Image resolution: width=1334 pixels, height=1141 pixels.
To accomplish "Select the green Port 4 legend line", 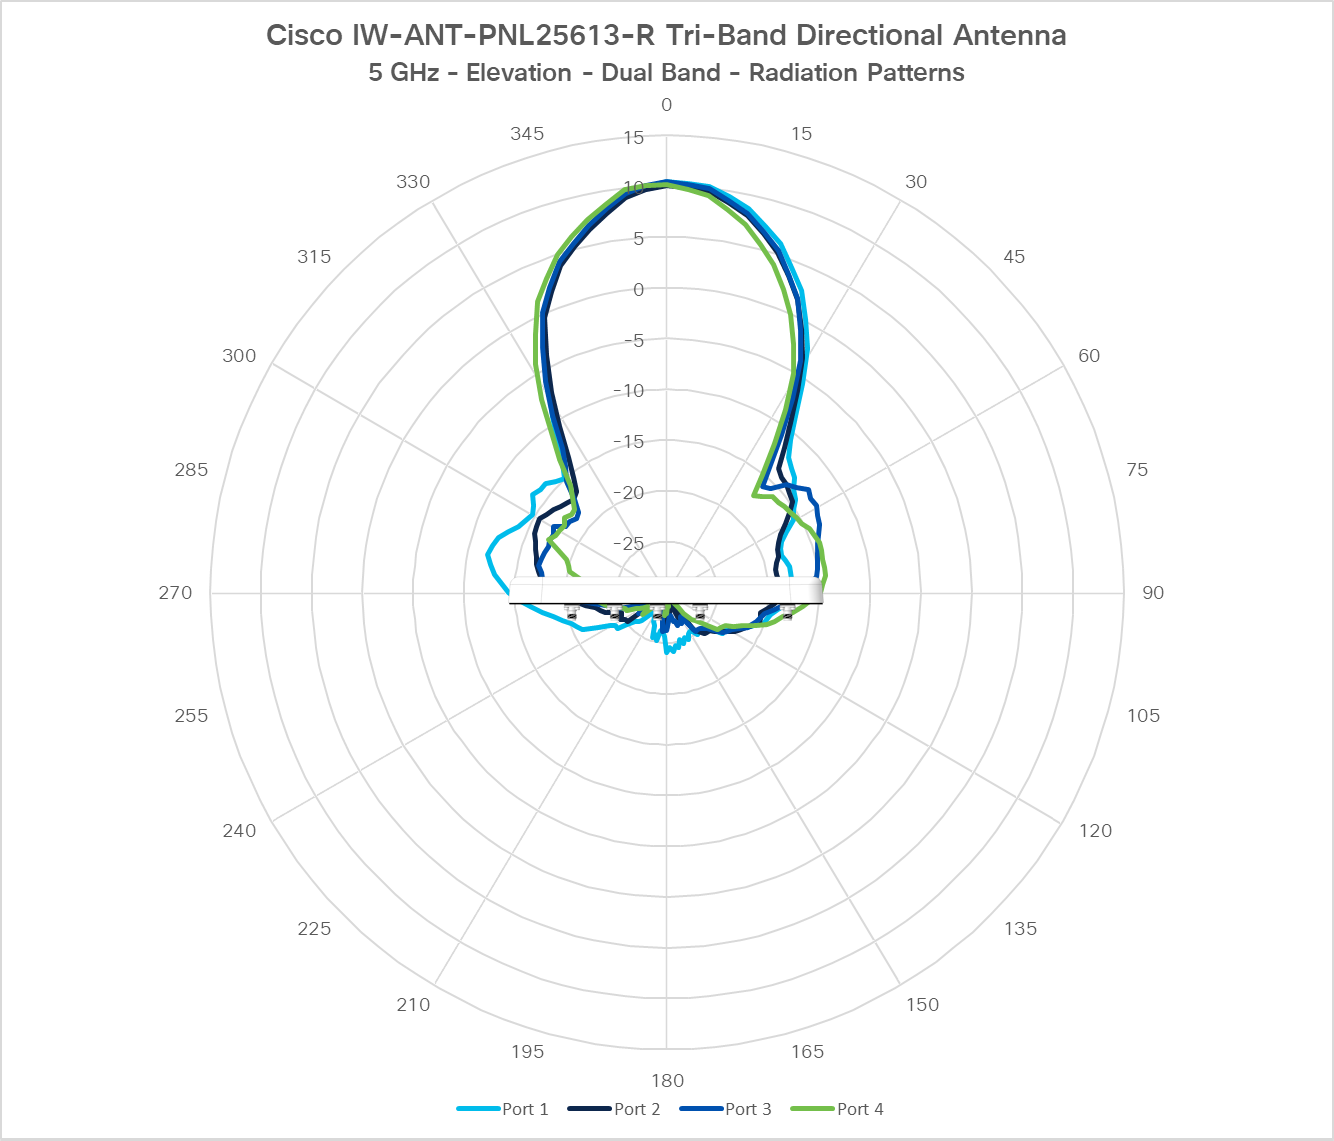I will pos(813,1109).
